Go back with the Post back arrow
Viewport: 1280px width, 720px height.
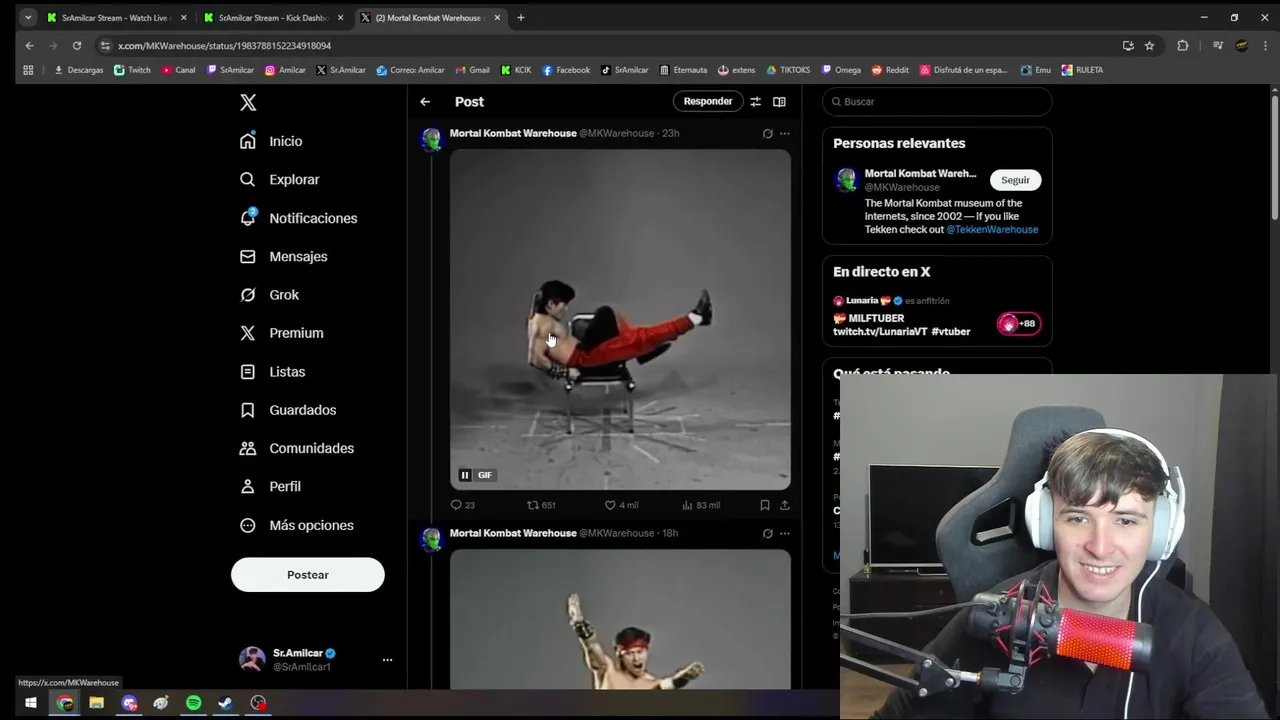coord(425,101)
